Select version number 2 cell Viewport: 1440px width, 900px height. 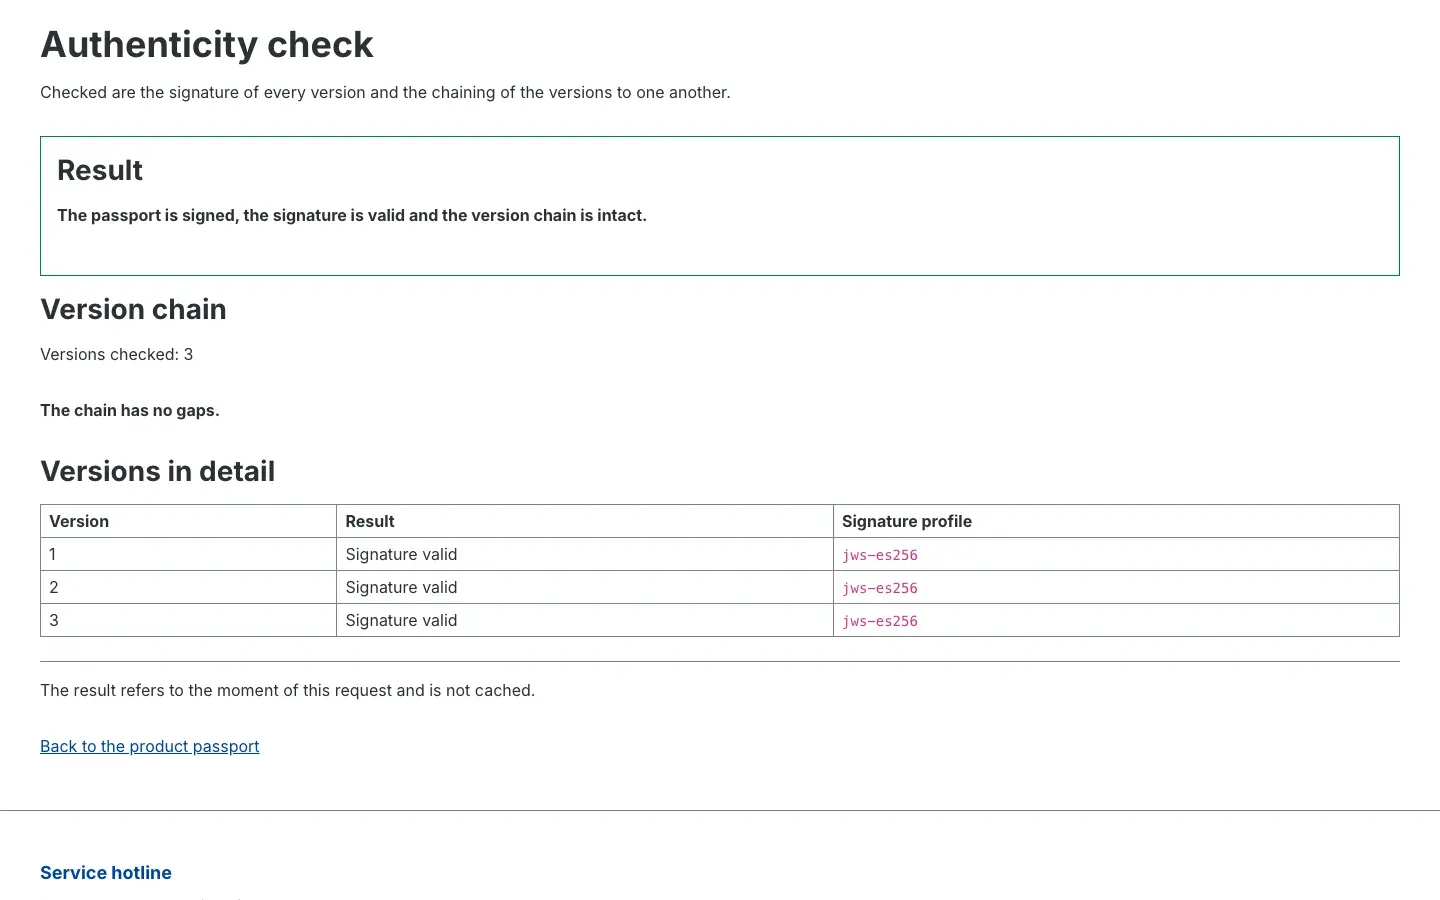(x=189, y=587)
